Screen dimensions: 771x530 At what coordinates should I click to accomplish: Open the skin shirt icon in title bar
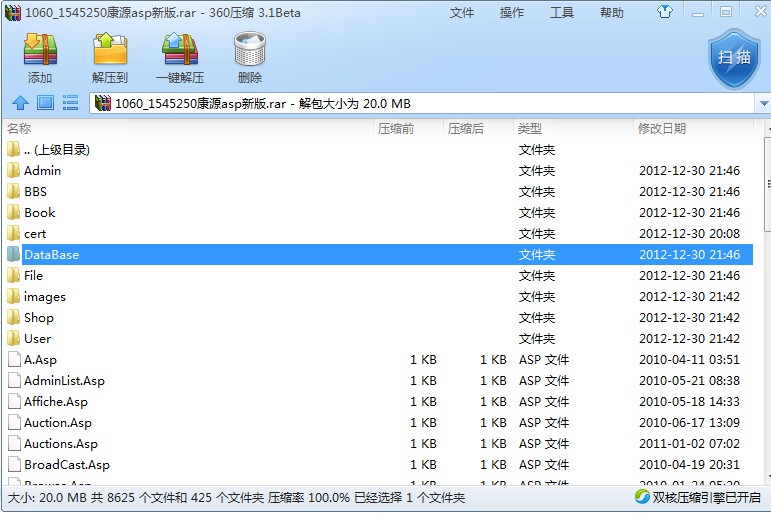coord(665,12)
